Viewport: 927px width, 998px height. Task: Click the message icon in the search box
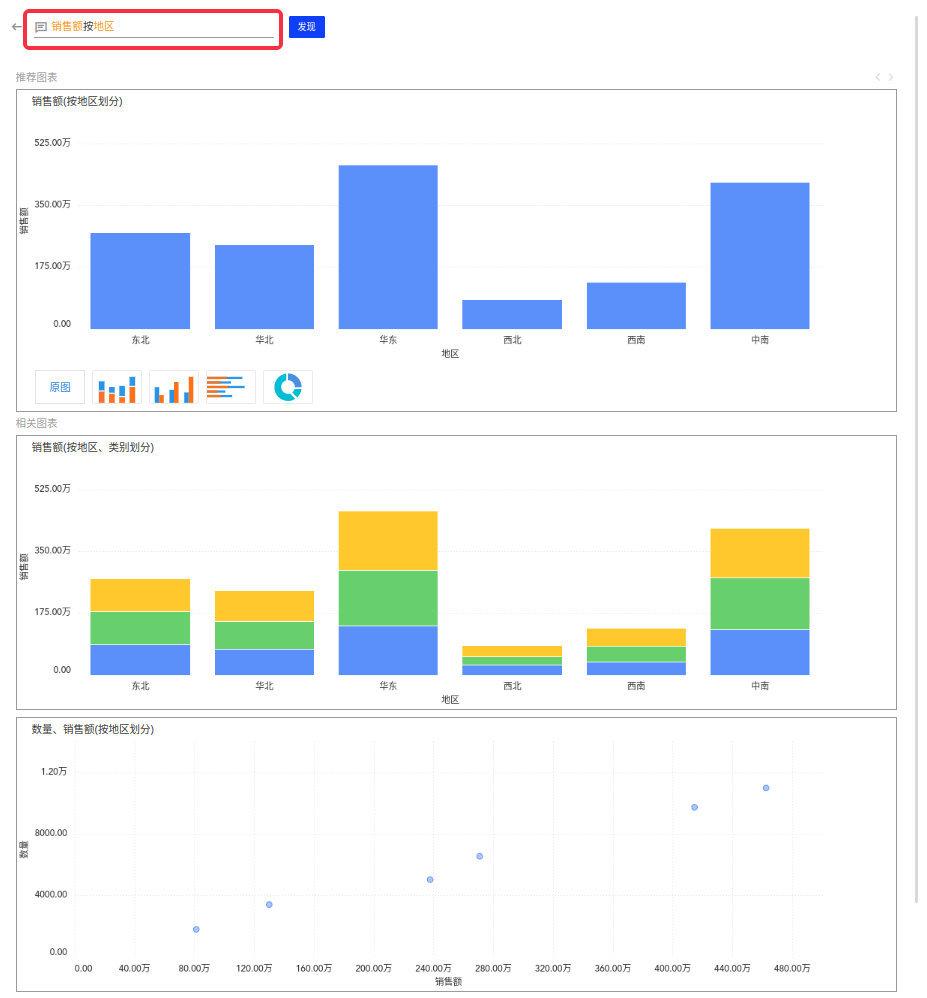(x=41, y=27)
